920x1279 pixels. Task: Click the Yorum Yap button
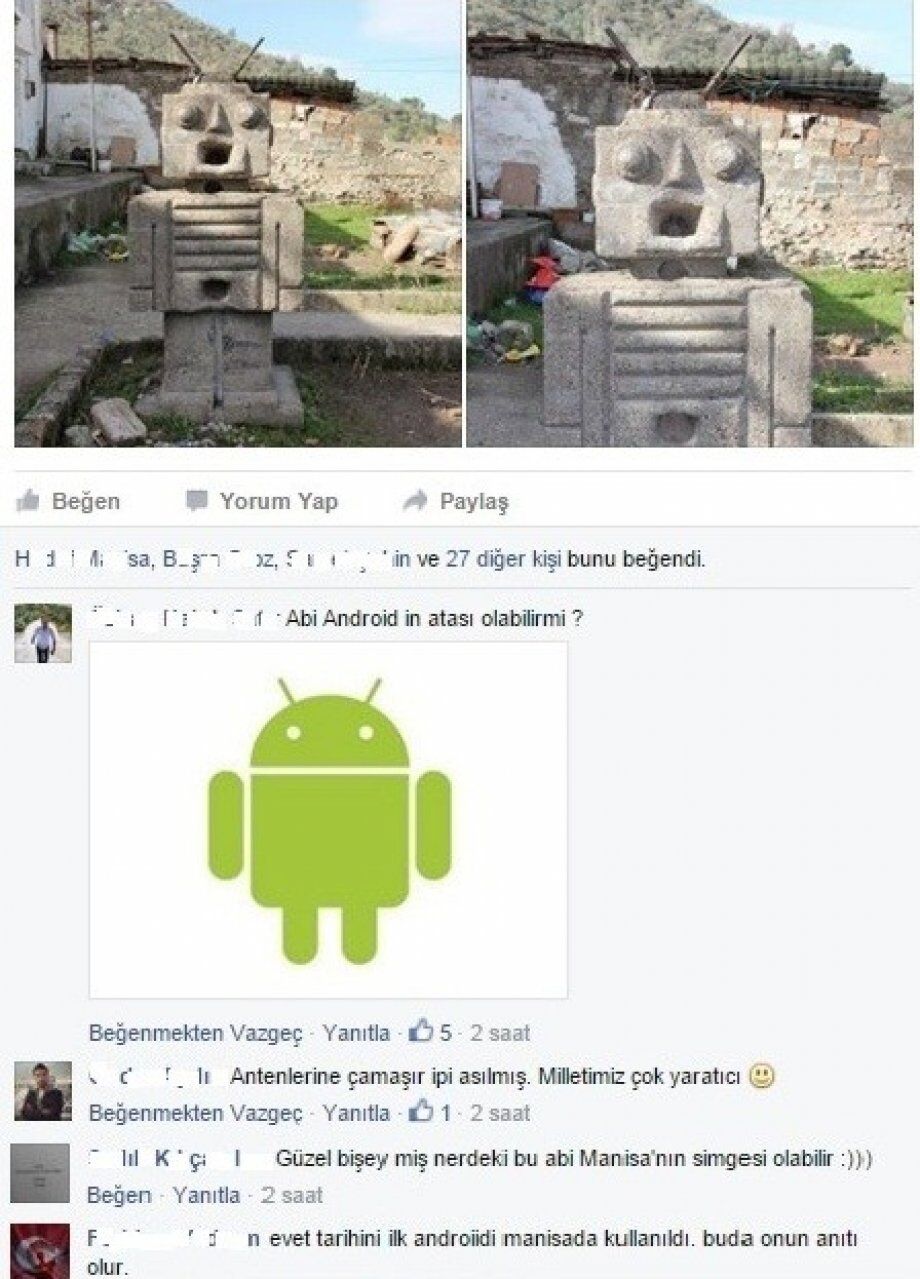point(263,501)
